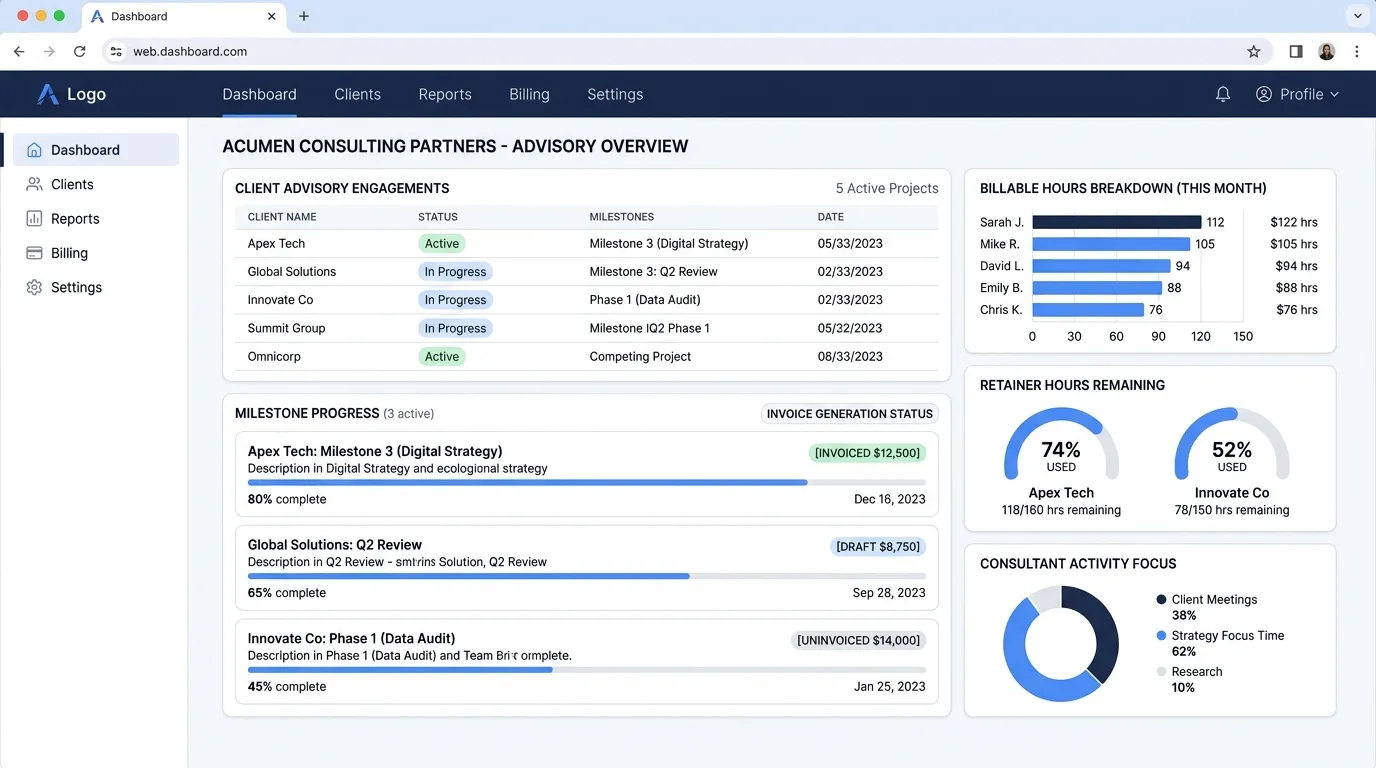Image resolution: width=1376 pixels, height=768 pixels.
Task: Click the Strategy Focus Time legend dot
Action: [1161, 636]
